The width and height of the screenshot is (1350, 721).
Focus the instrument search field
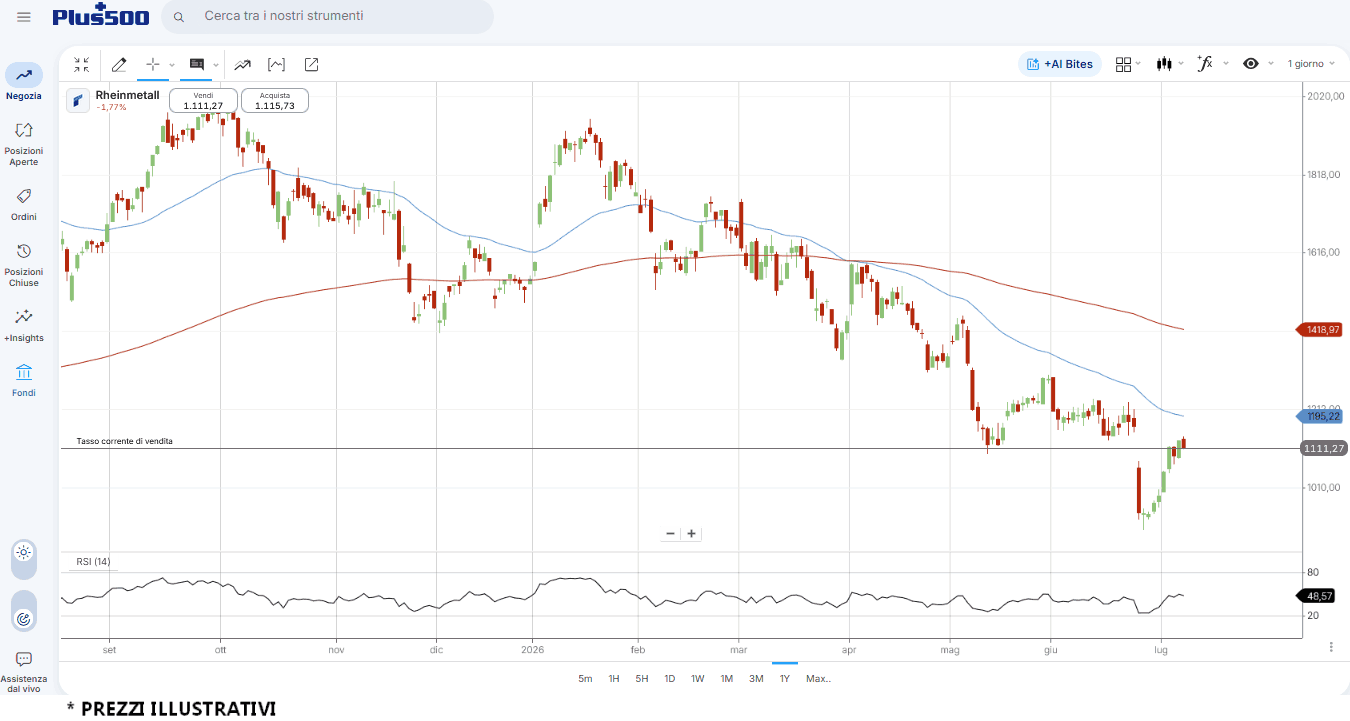click(x=328, y=16)
